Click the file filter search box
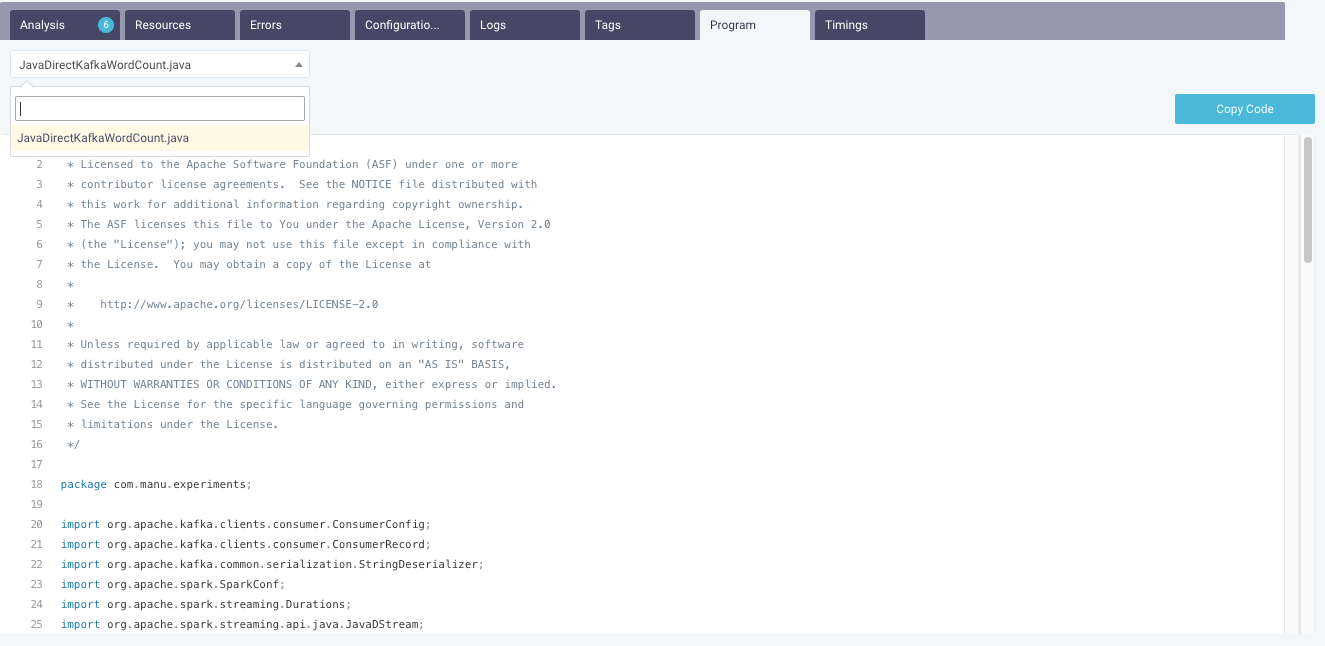Screen dimensions: 1325x646 [159, 107]
